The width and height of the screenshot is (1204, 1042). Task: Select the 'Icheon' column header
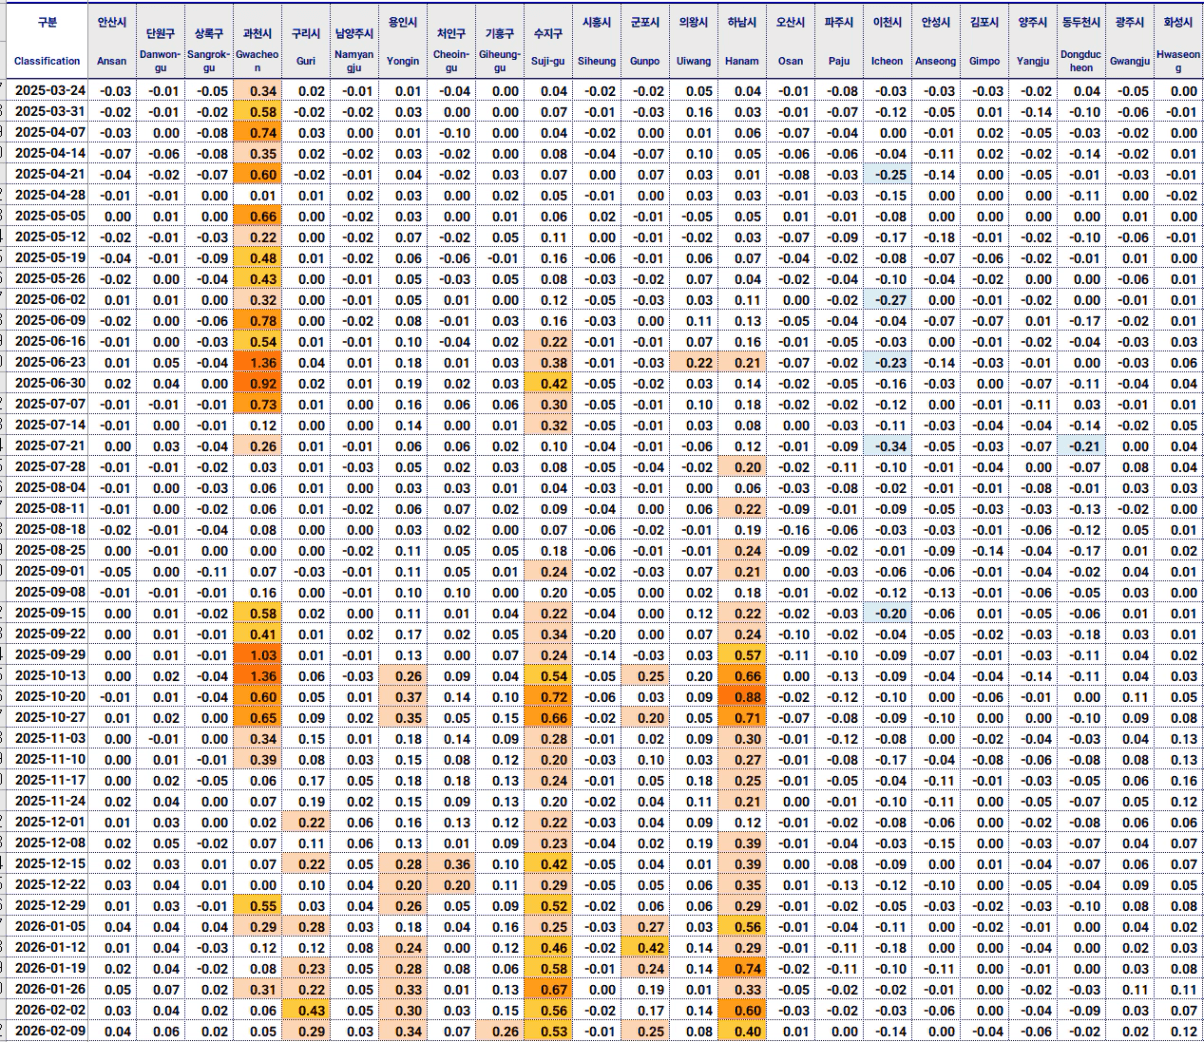(887, 61)
